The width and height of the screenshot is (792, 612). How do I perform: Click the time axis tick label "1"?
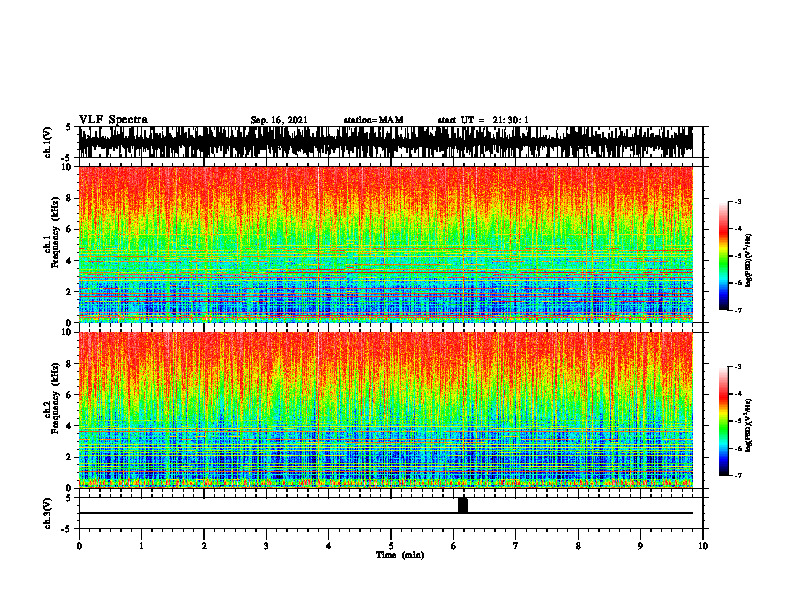pyautogui.click(x=141, y=546)
